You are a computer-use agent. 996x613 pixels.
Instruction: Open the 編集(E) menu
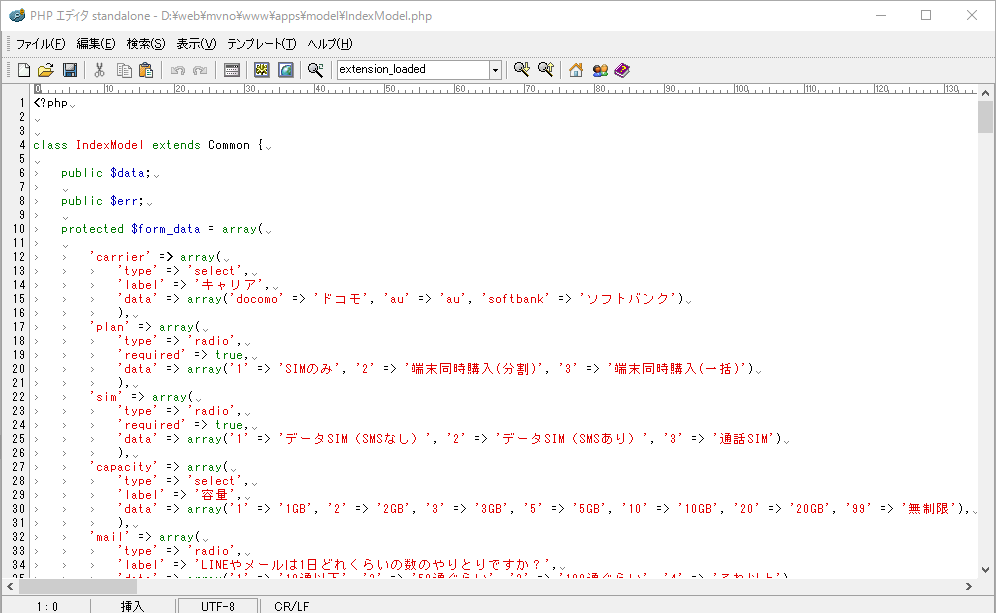[96, 44]
